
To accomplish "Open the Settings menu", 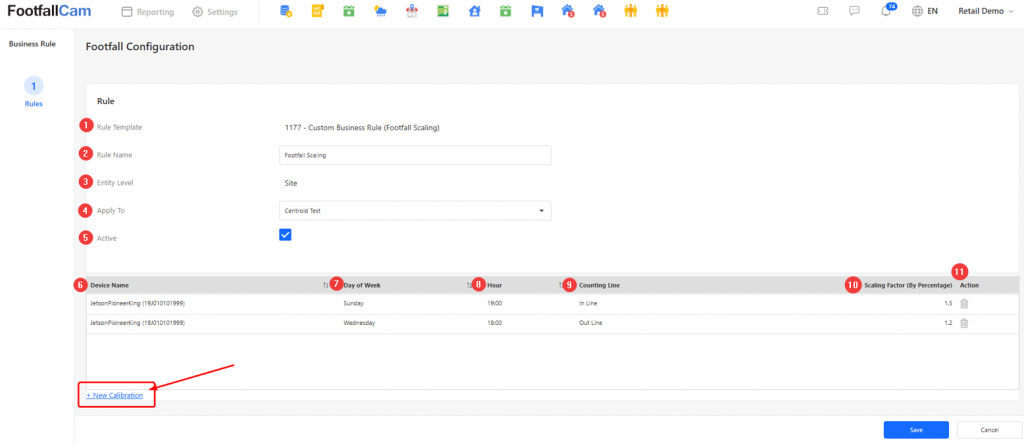I will [x=214, y=12].
